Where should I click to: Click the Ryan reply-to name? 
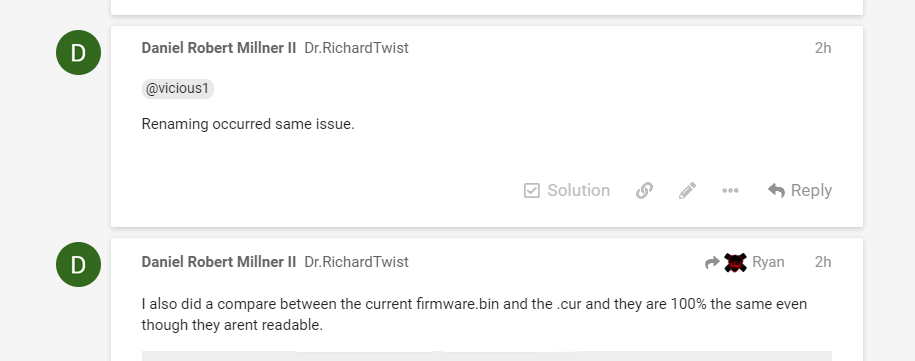coord(768,262)
